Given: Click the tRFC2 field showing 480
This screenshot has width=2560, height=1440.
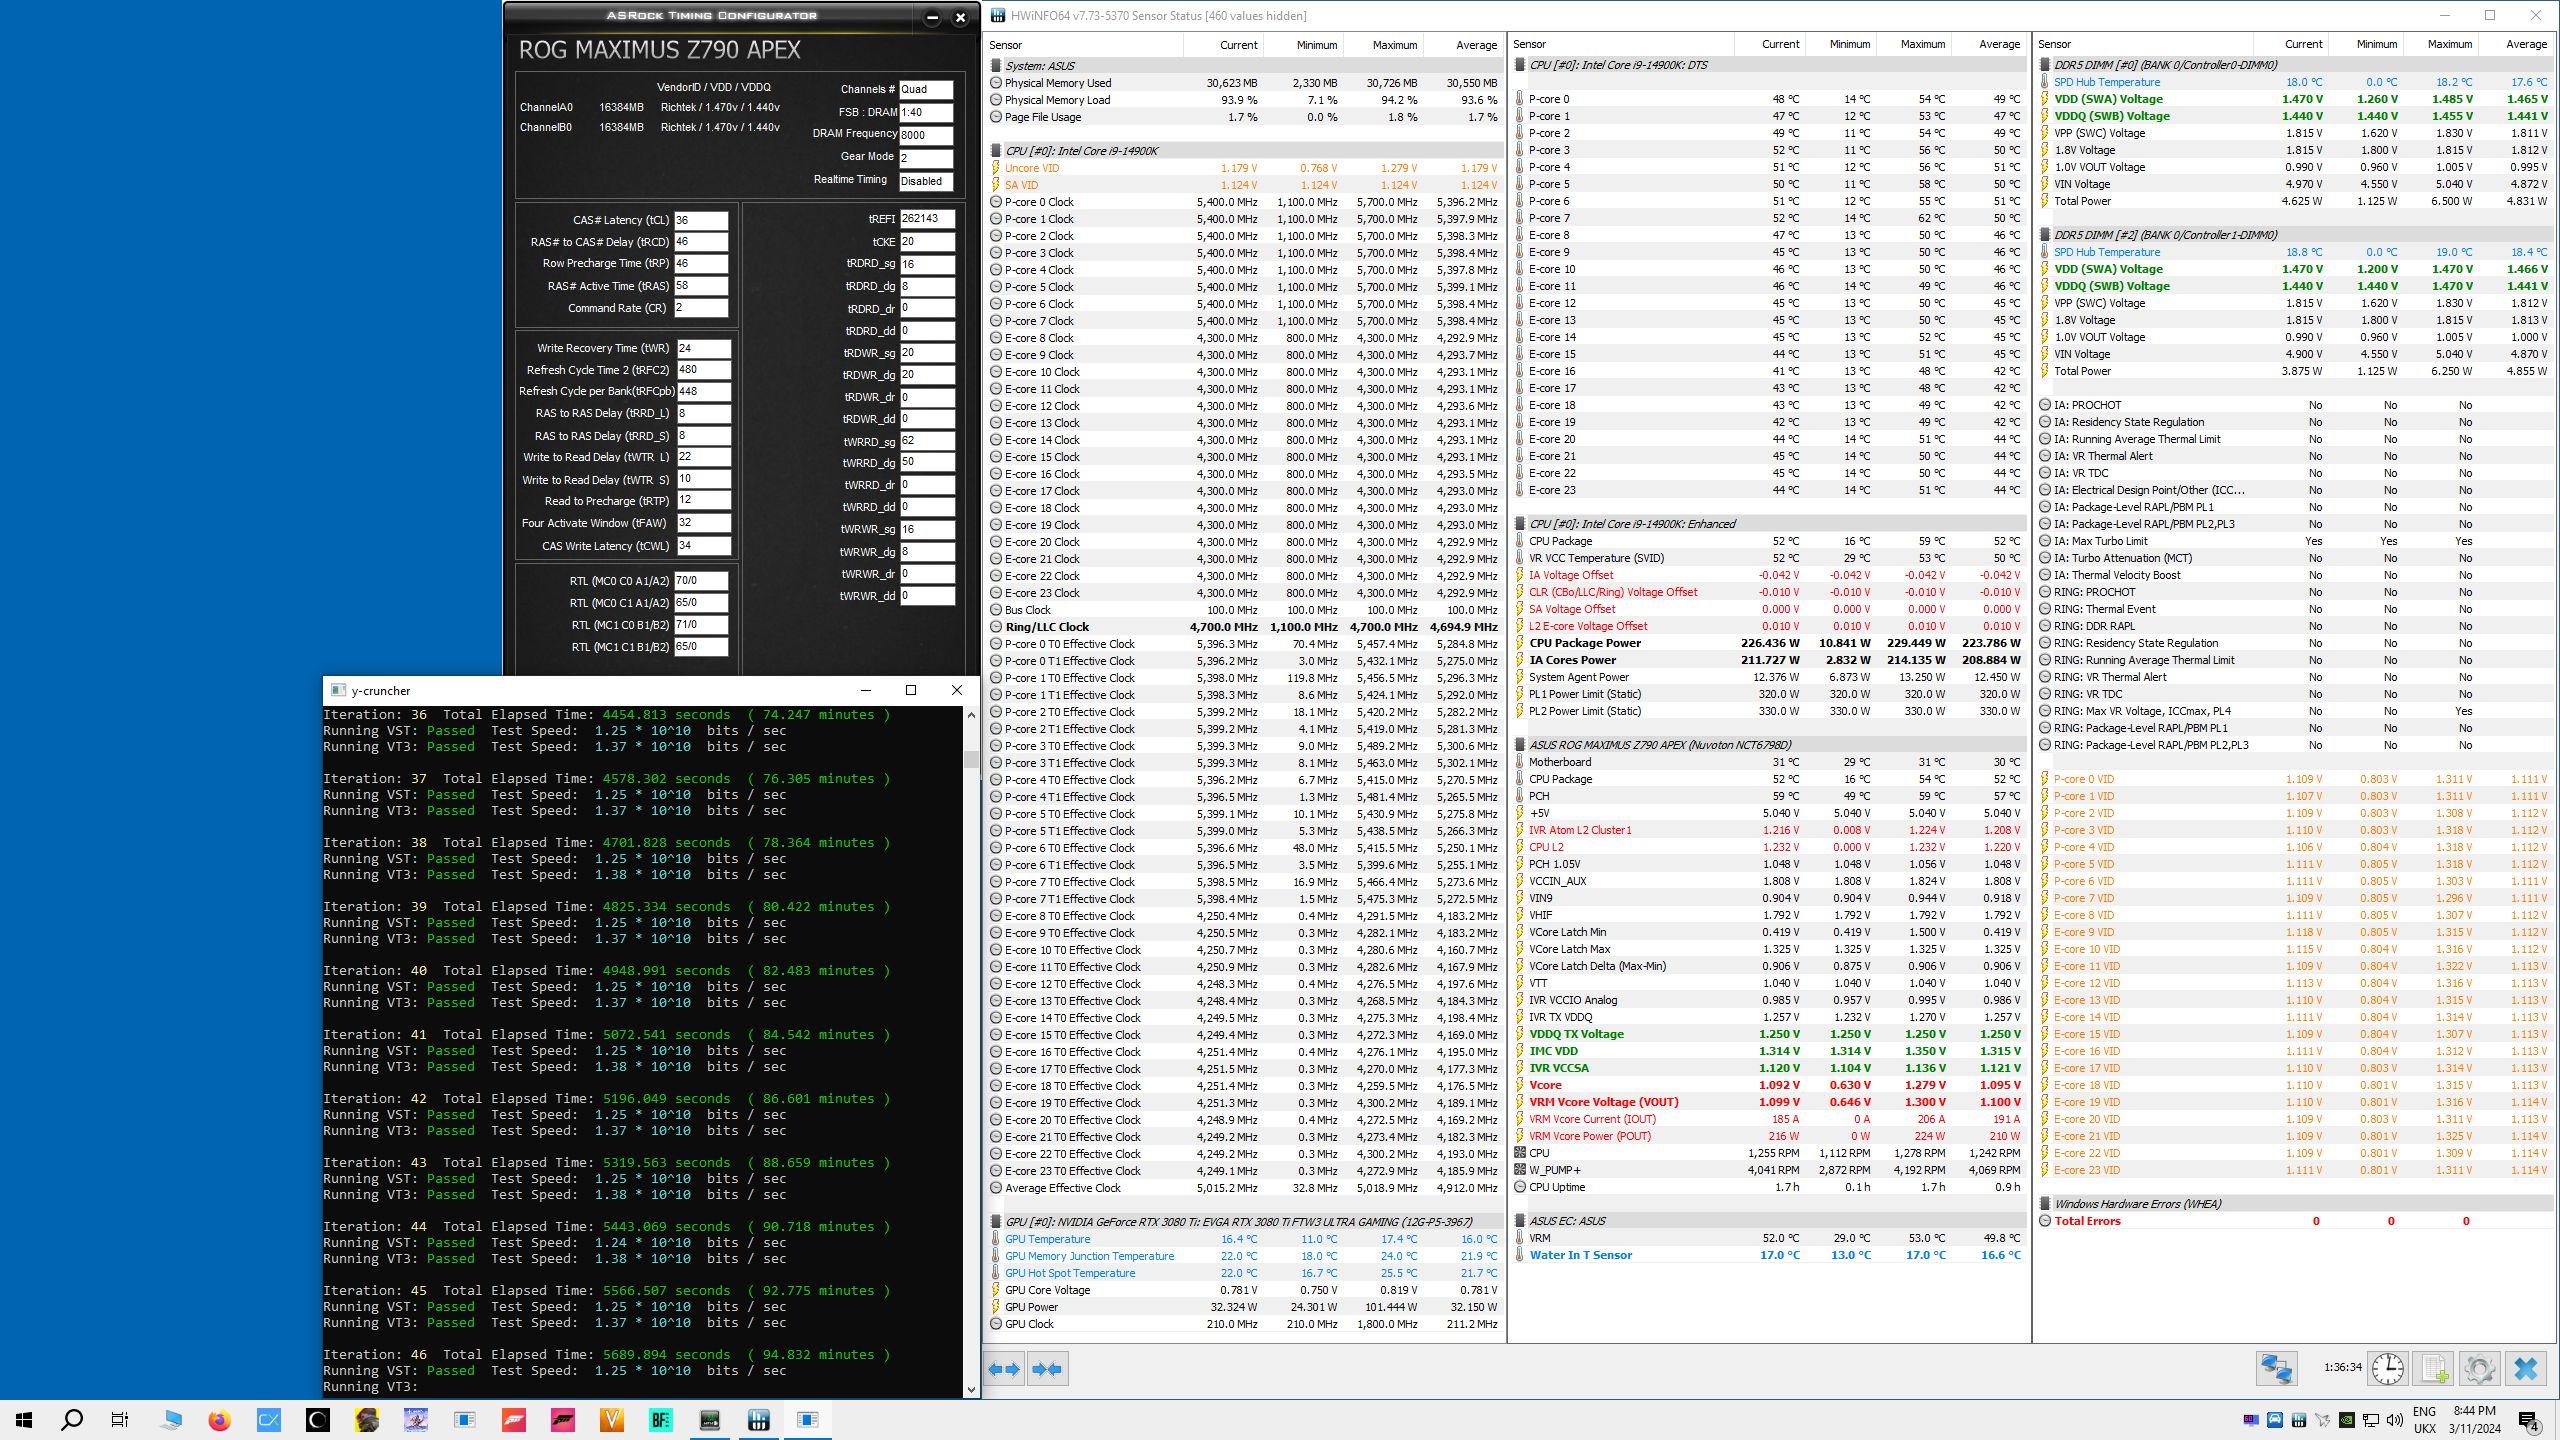Looking at the screenshot, I should (703, 370).
